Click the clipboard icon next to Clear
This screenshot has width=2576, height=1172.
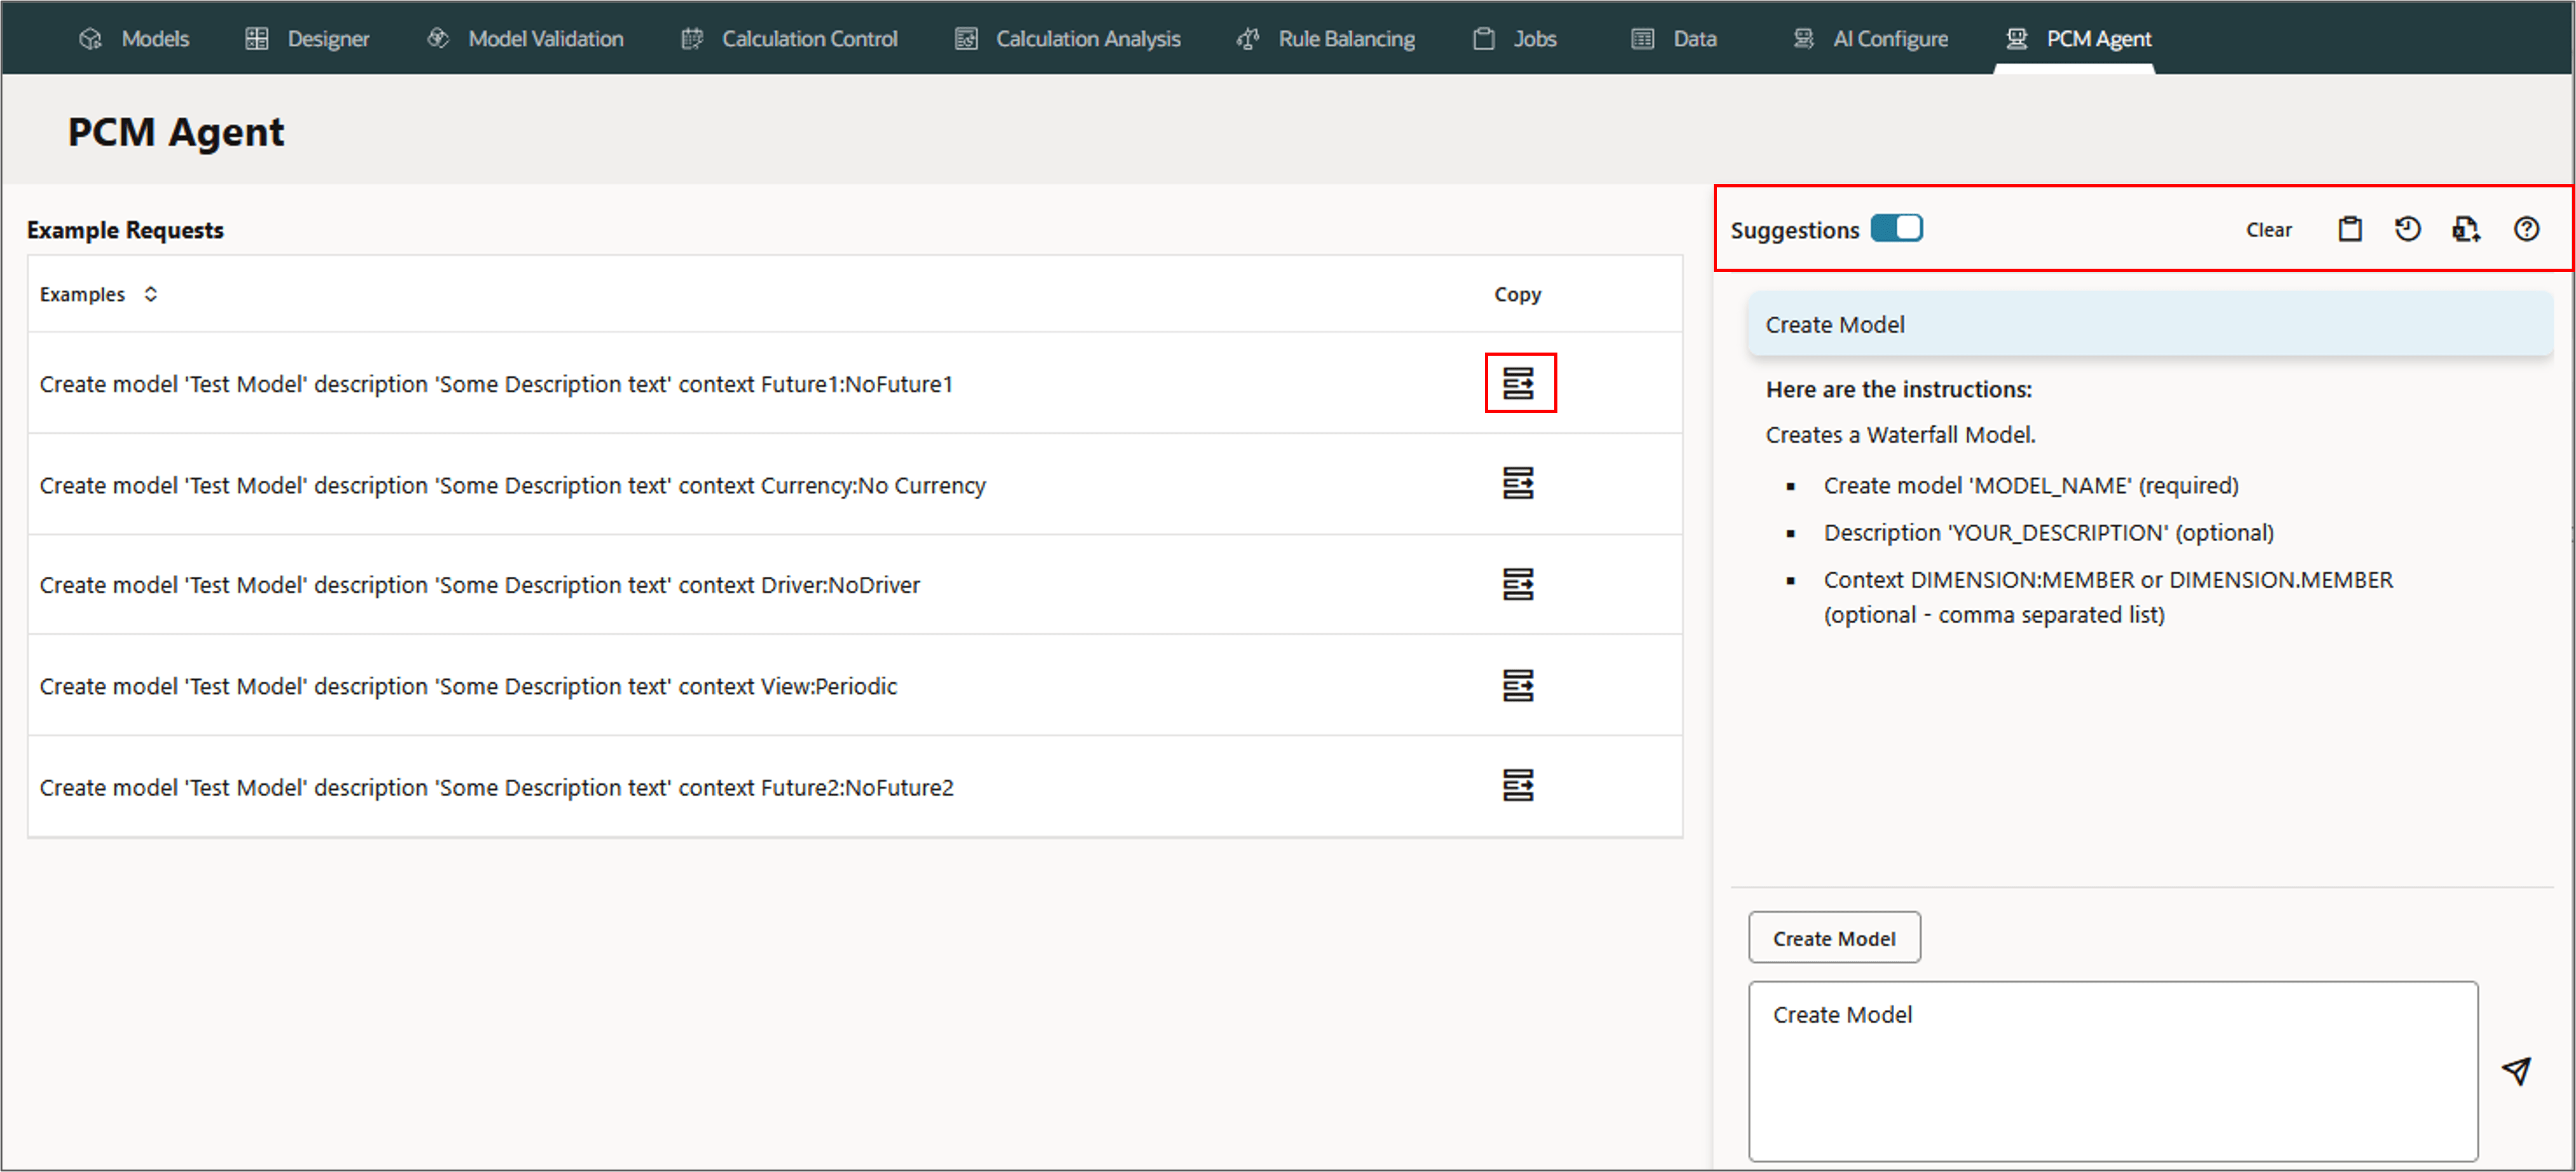point(2349,229)
